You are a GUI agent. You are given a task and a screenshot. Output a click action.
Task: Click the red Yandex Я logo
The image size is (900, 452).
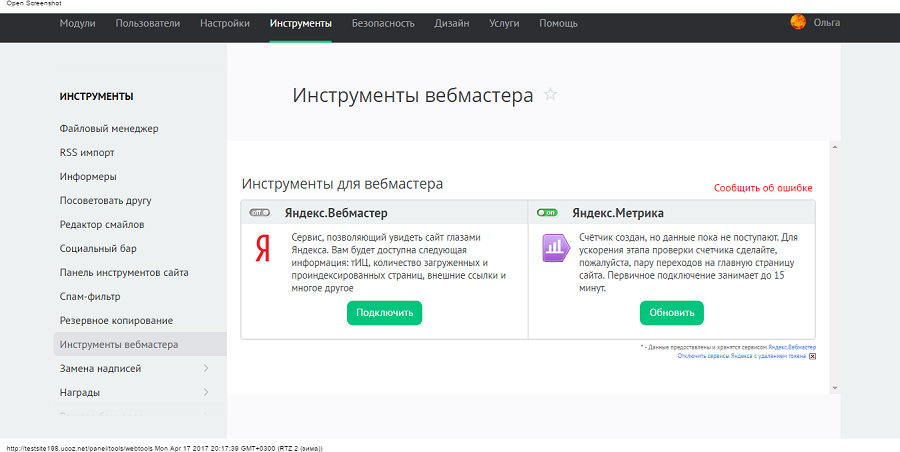262,248
